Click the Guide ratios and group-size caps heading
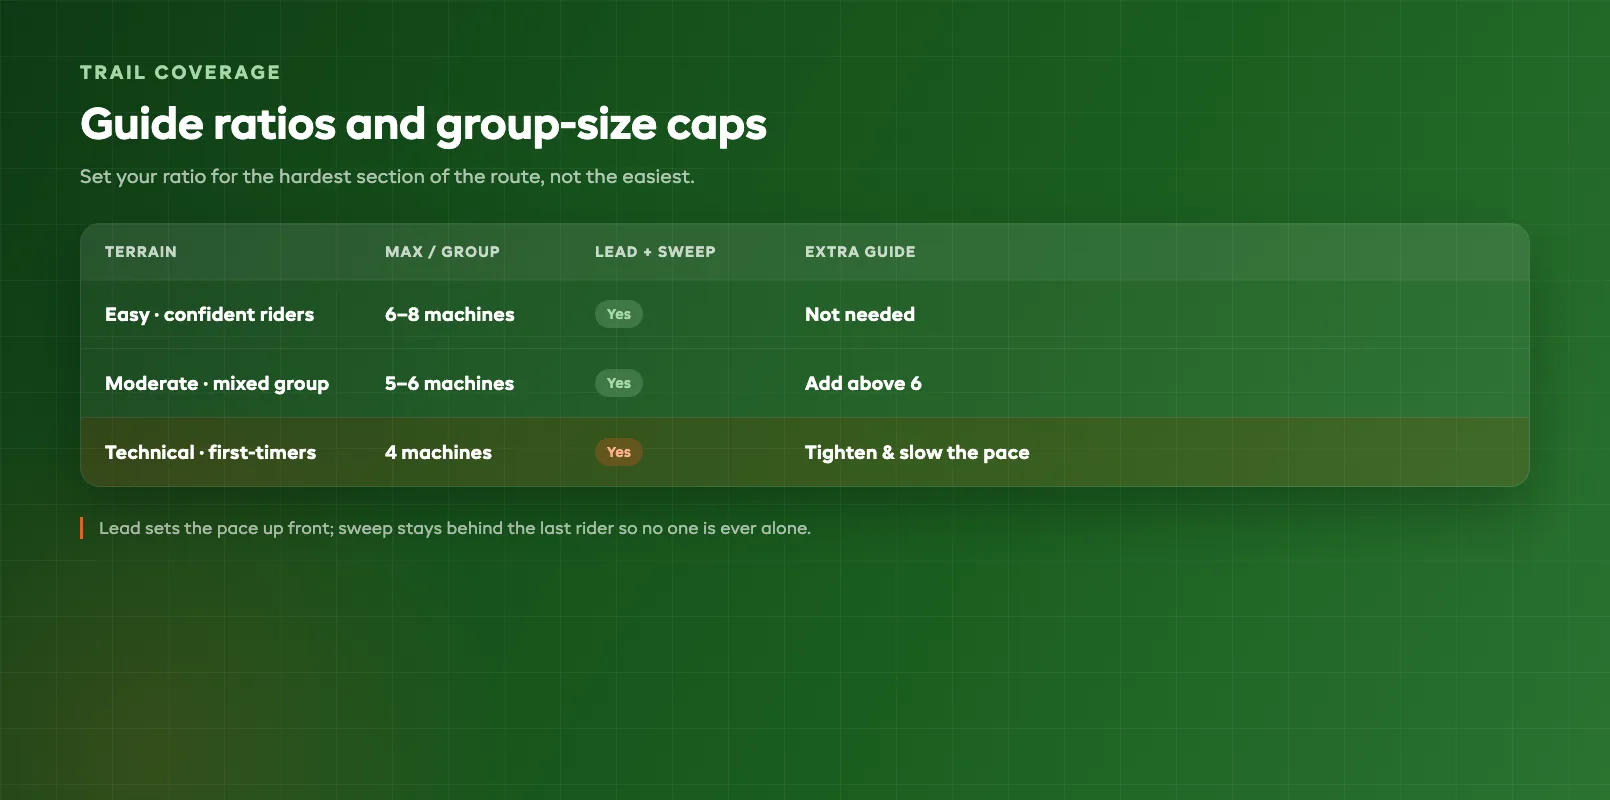The image size is (1610, 800). (423, 125)
